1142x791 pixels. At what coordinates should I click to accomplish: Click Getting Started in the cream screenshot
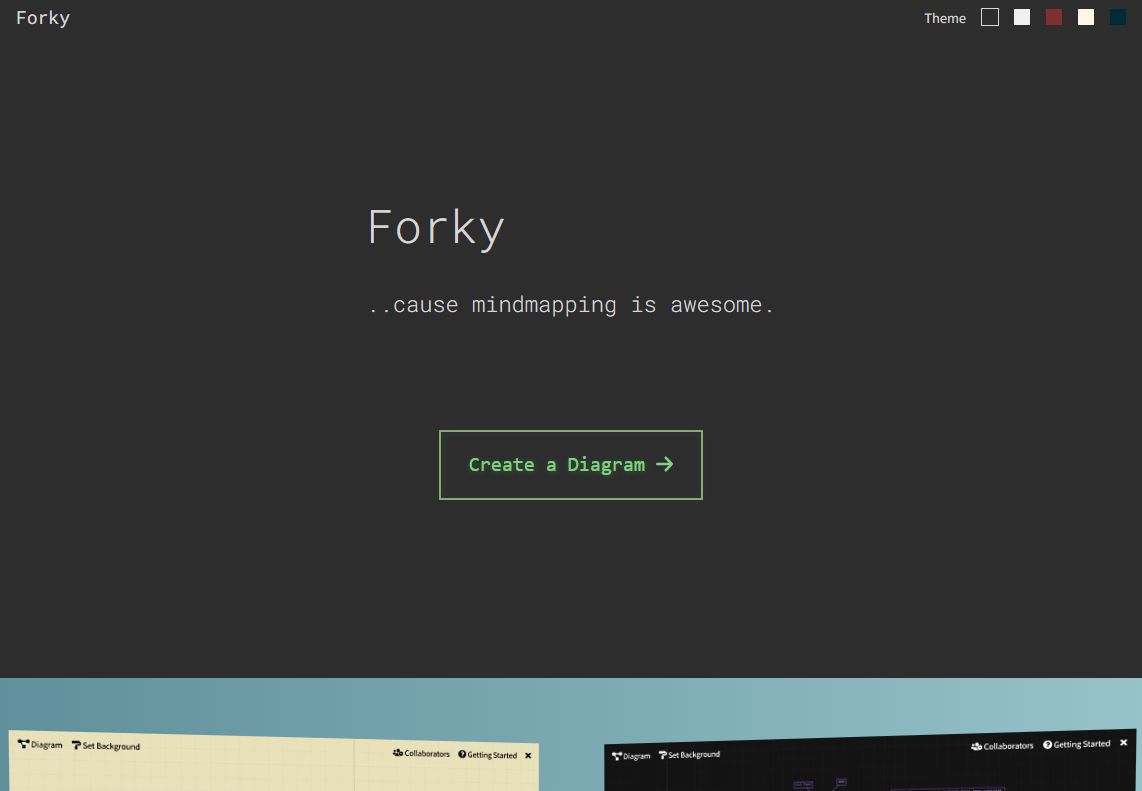tap(487, 755)
